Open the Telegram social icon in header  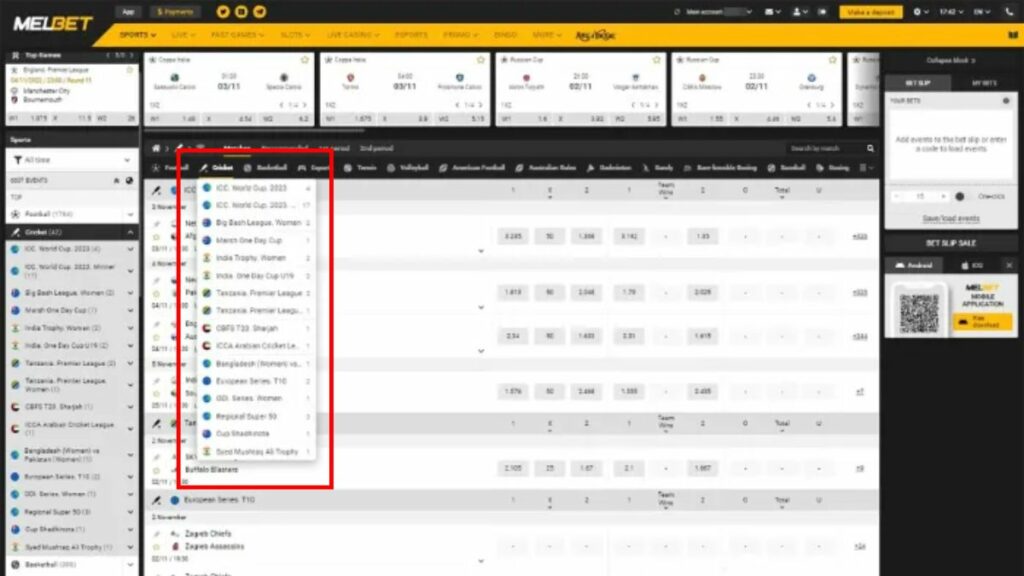click(259, 12)
